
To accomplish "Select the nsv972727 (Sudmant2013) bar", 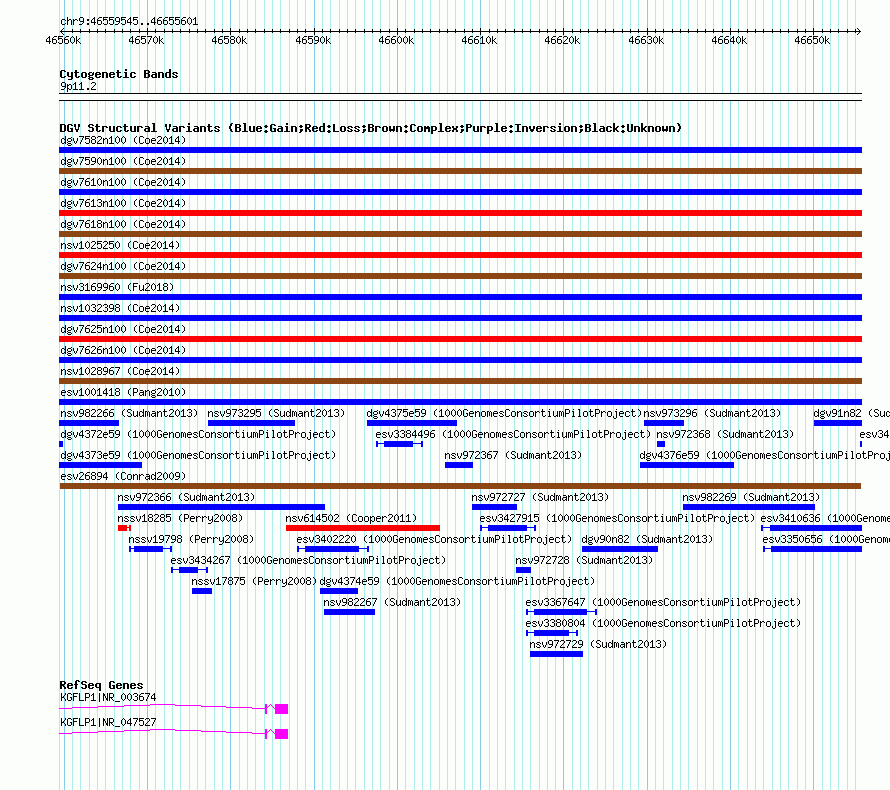I will [x=494, y=507].
